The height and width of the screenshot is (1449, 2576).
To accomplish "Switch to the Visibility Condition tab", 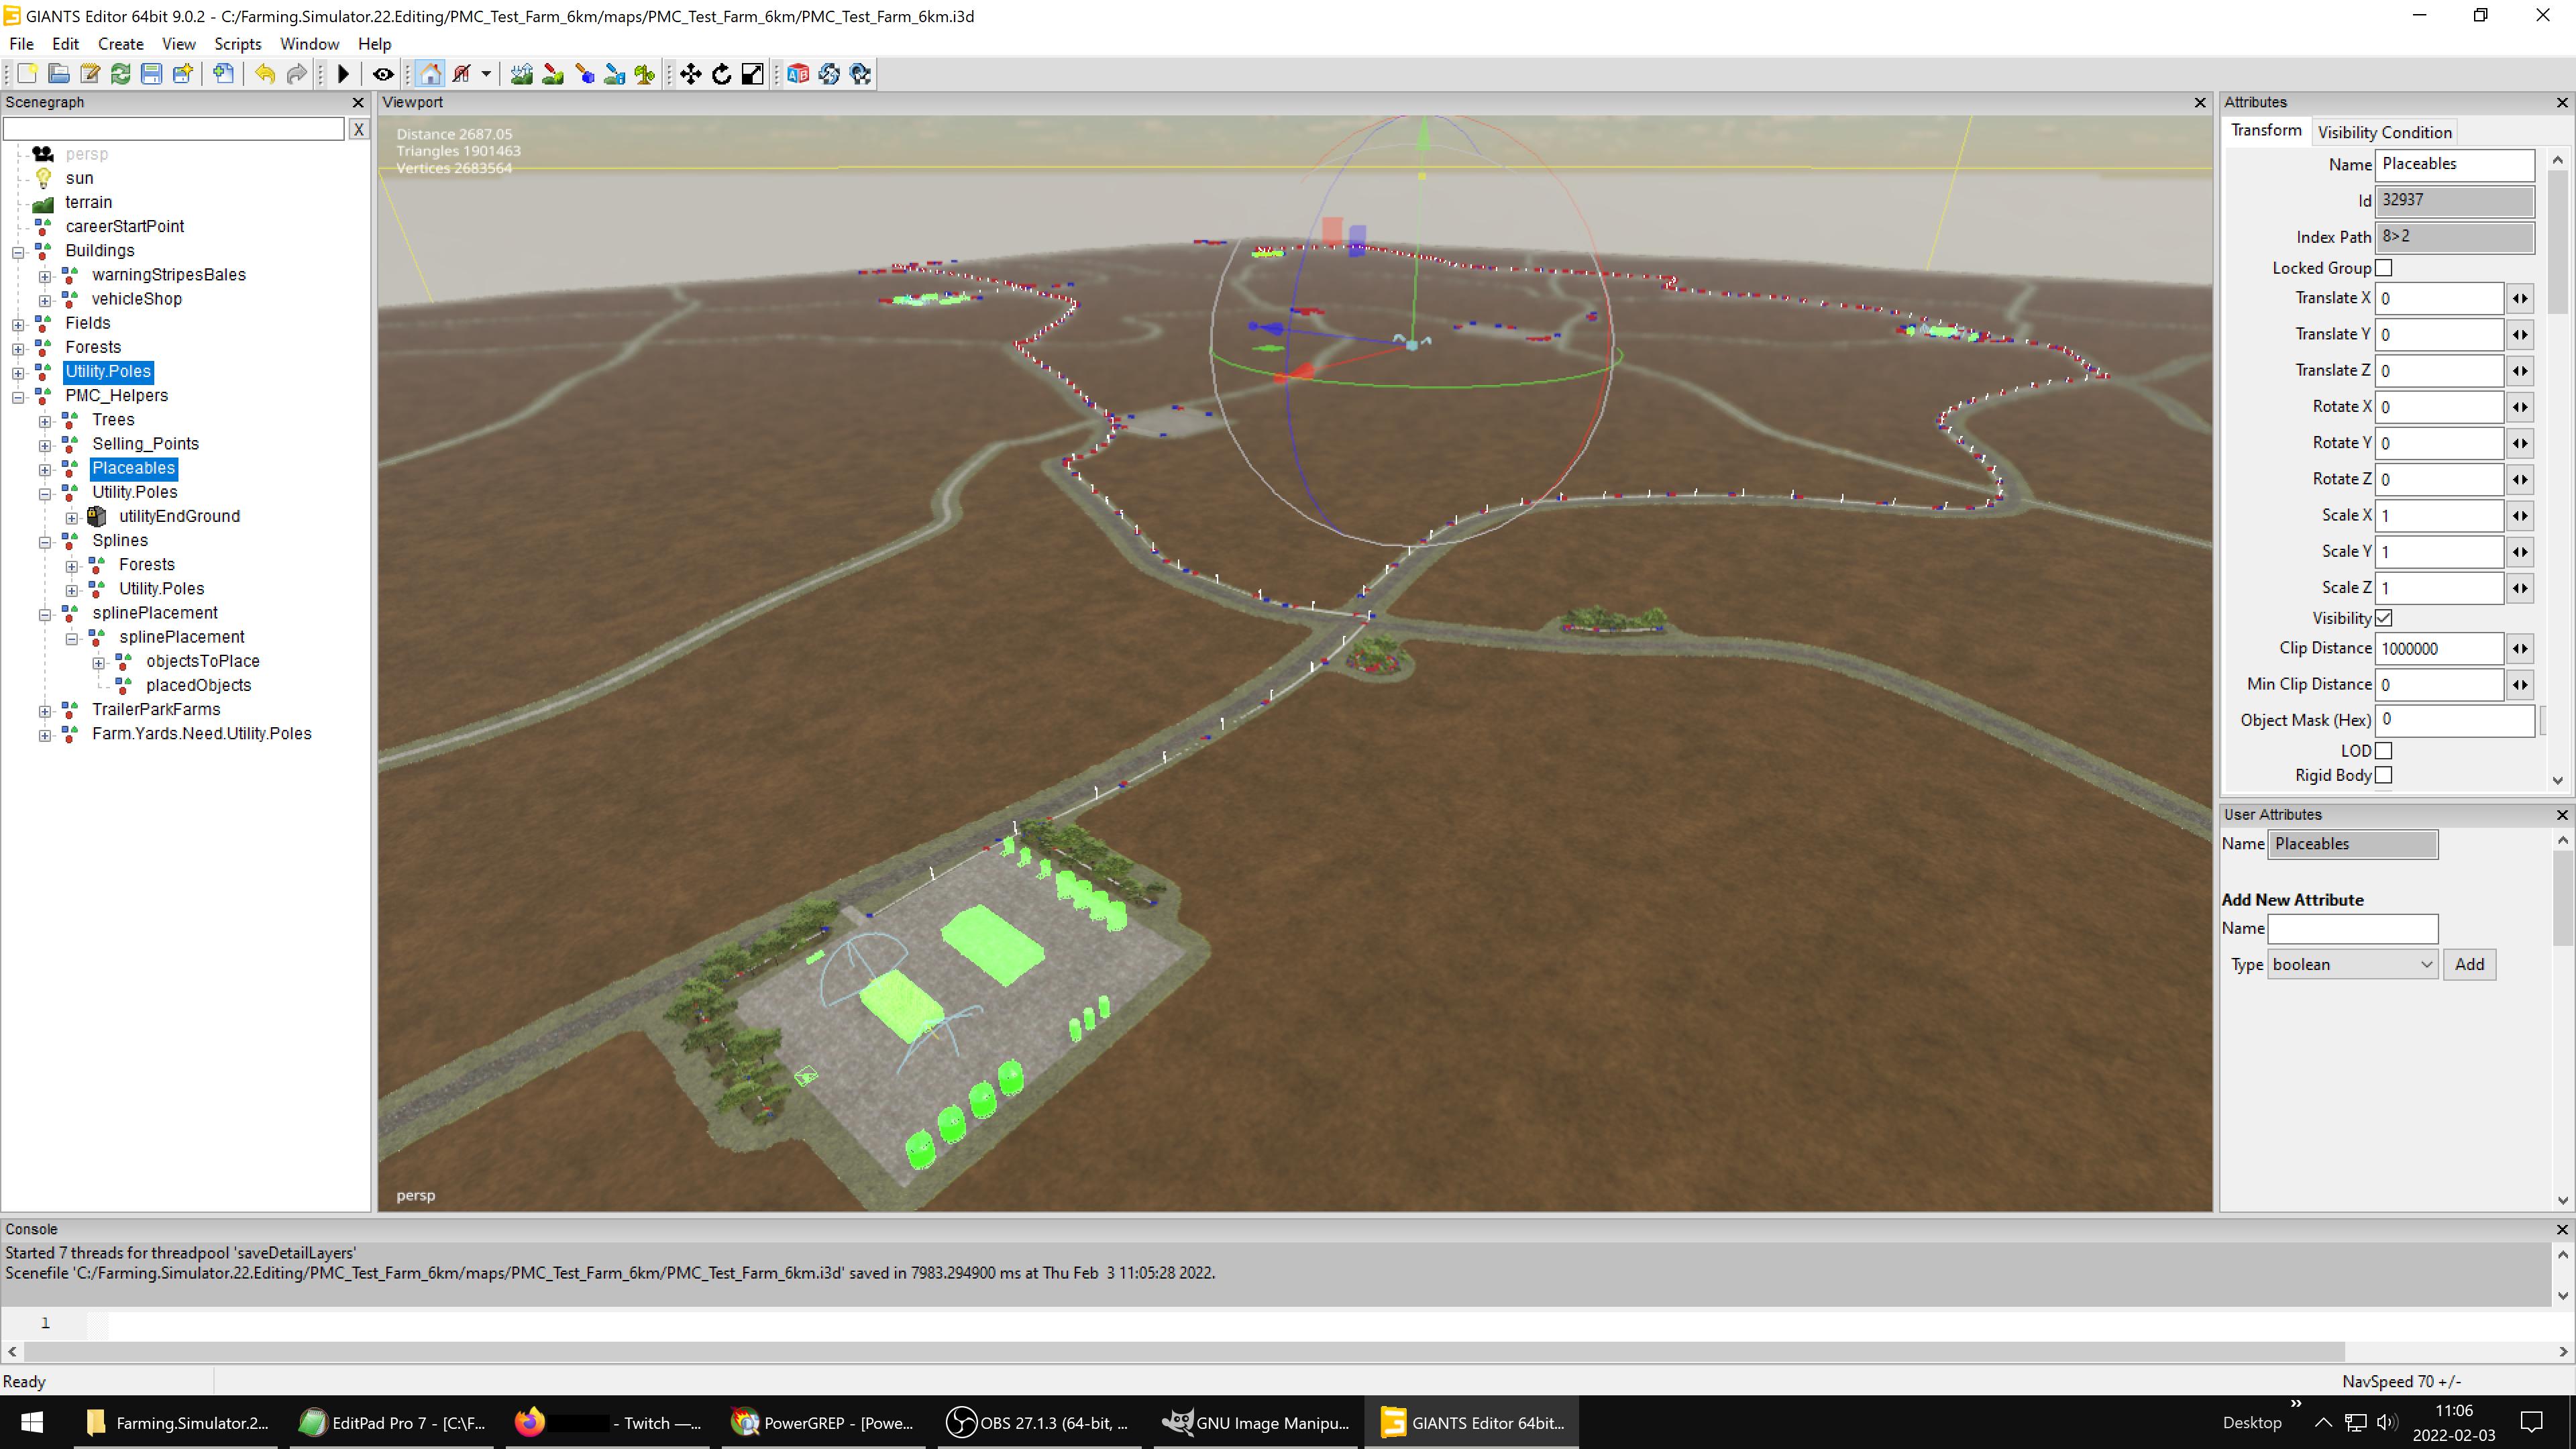I will click(x=2384, y=132).
